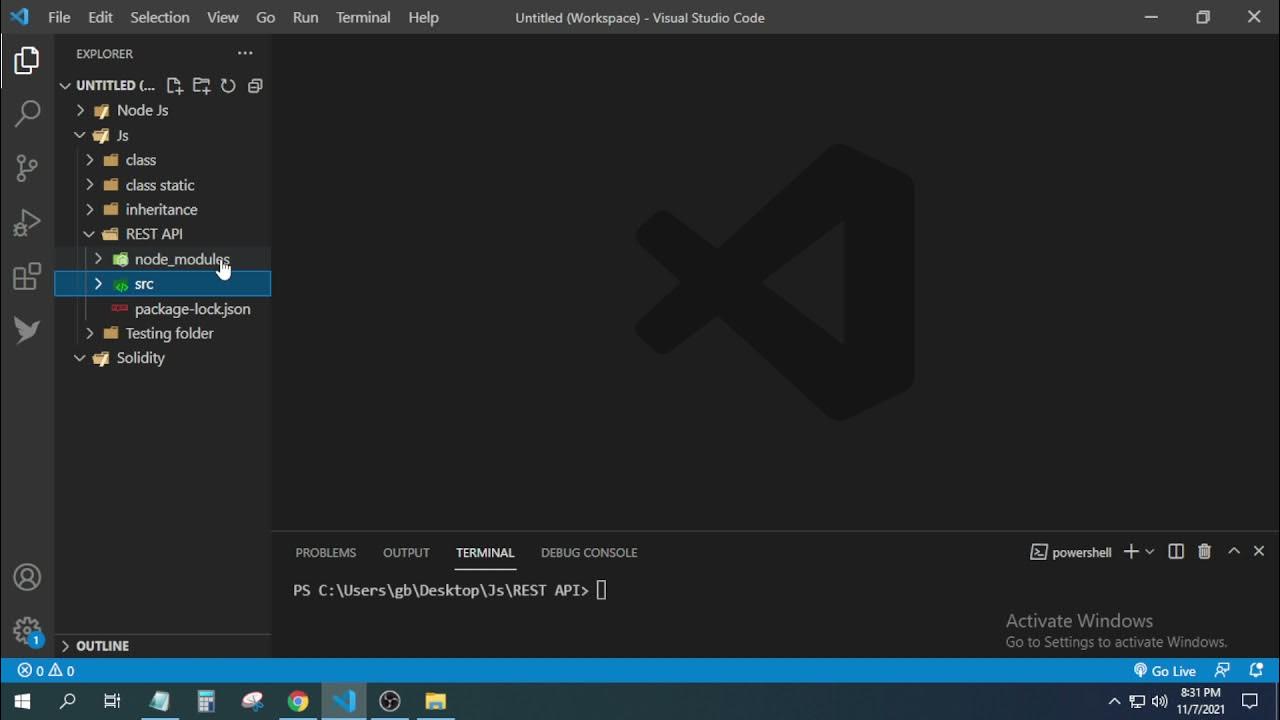Open the Selection menu
This screenshot has width=1280, height=720.
[x=160, y=17]
